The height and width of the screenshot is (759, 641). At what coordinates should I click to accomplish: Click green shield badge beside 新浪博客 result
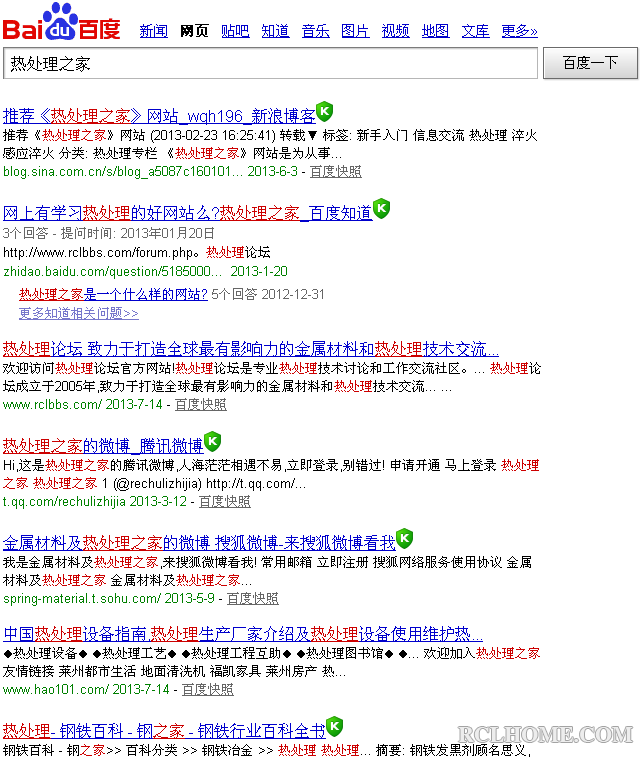324,111
